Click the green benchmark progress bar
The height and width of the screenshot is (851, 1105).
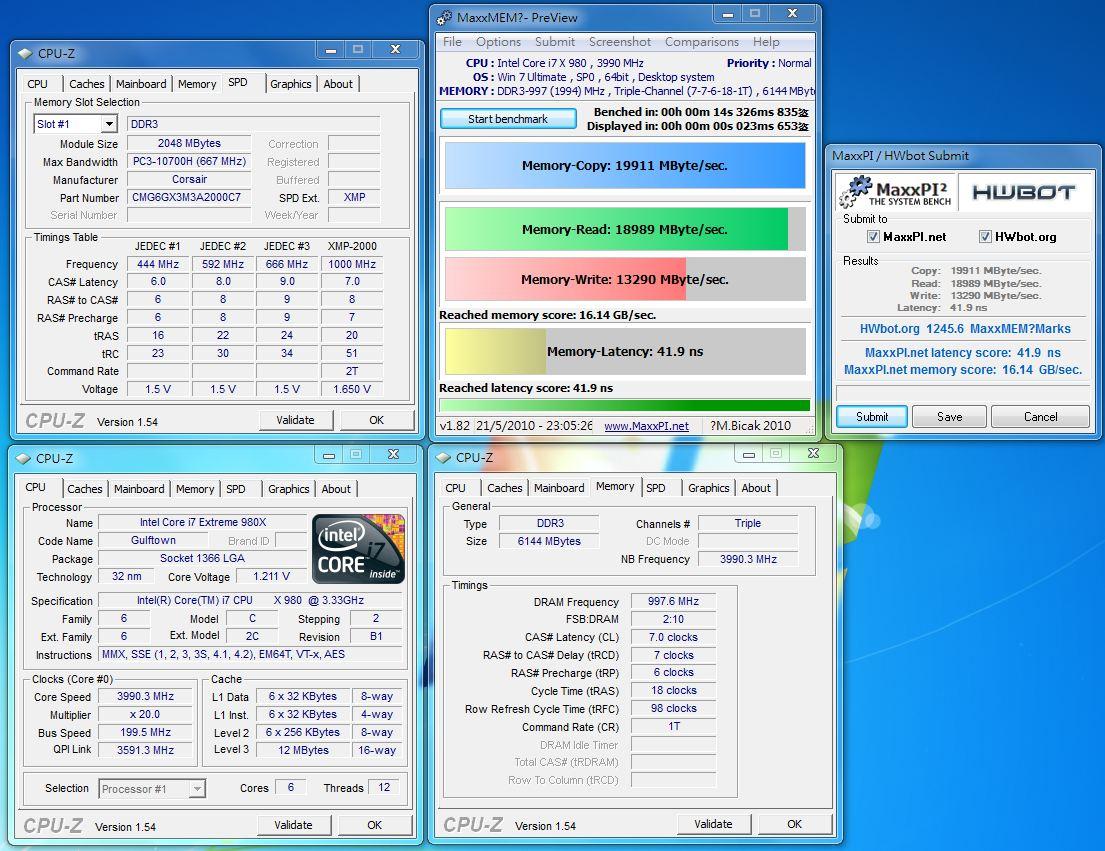click(624, 405)
